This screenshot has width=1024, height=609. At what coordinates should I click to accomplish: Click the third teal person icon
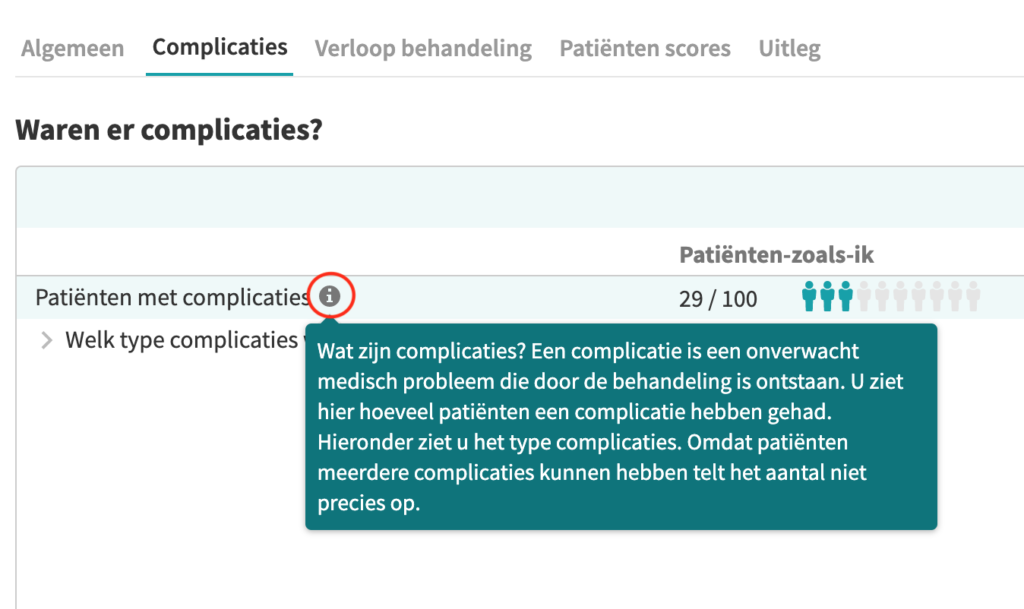[846, 296]
